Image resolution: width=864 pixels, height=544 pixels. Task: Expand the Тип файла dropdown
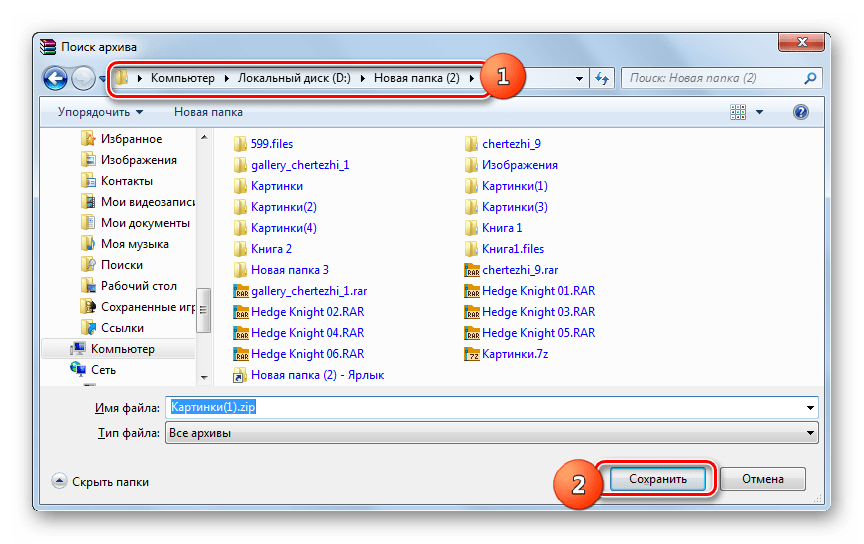pos(809,433)
